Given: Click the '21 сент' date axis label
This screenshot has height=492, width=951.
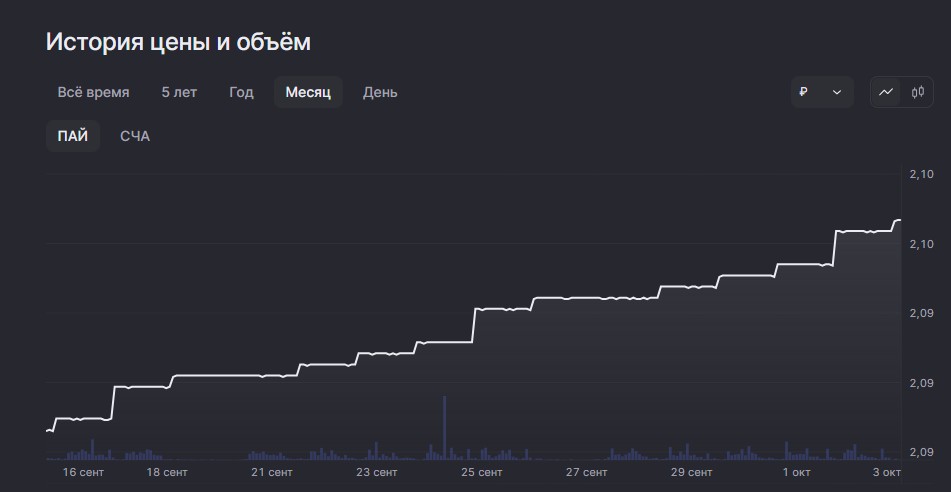Looking at the screenshot, I should click(x=272, y=472).
